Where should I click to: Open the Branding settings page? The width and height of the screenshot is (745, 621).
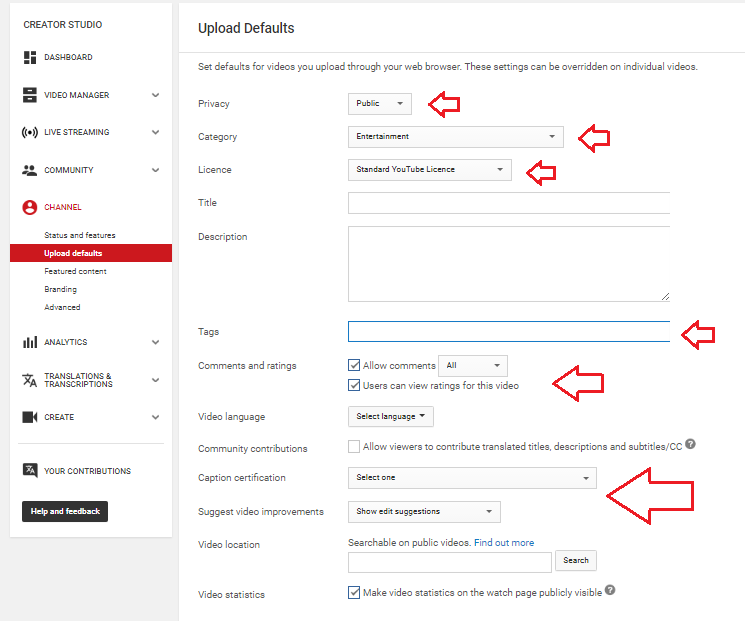pos(60,289)
